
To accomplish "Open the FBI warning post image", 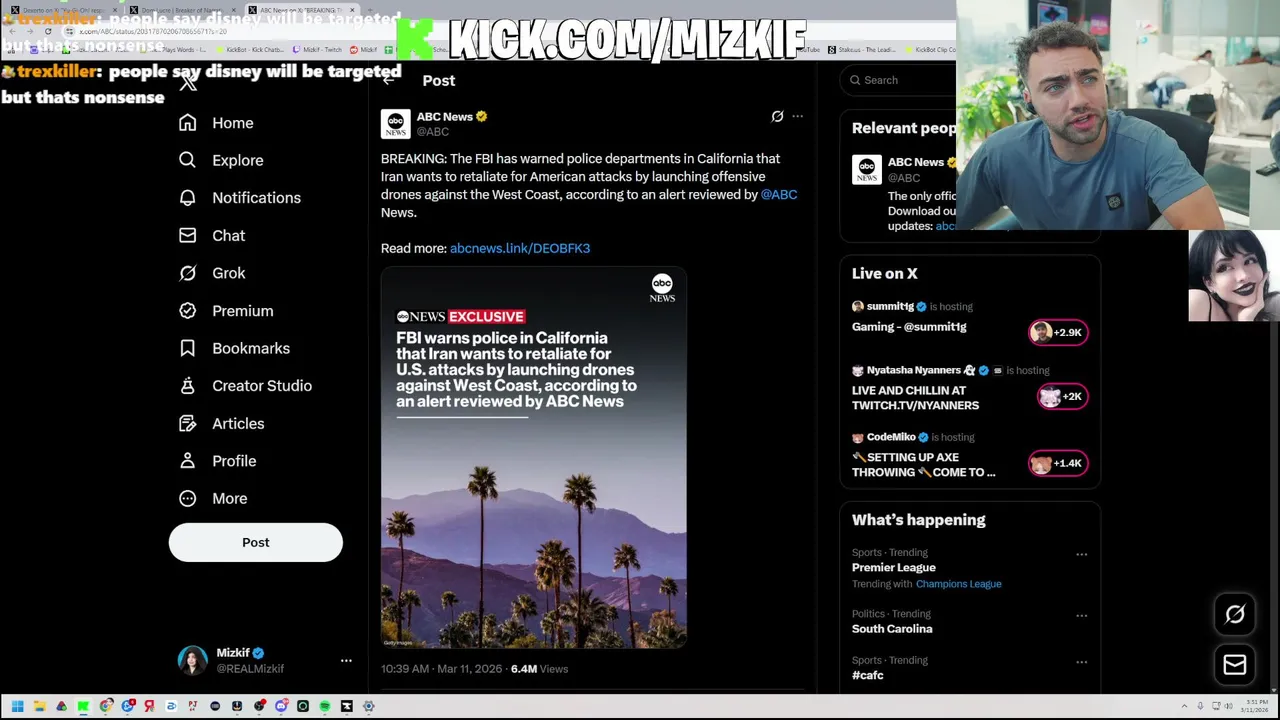I will [534, 457].
